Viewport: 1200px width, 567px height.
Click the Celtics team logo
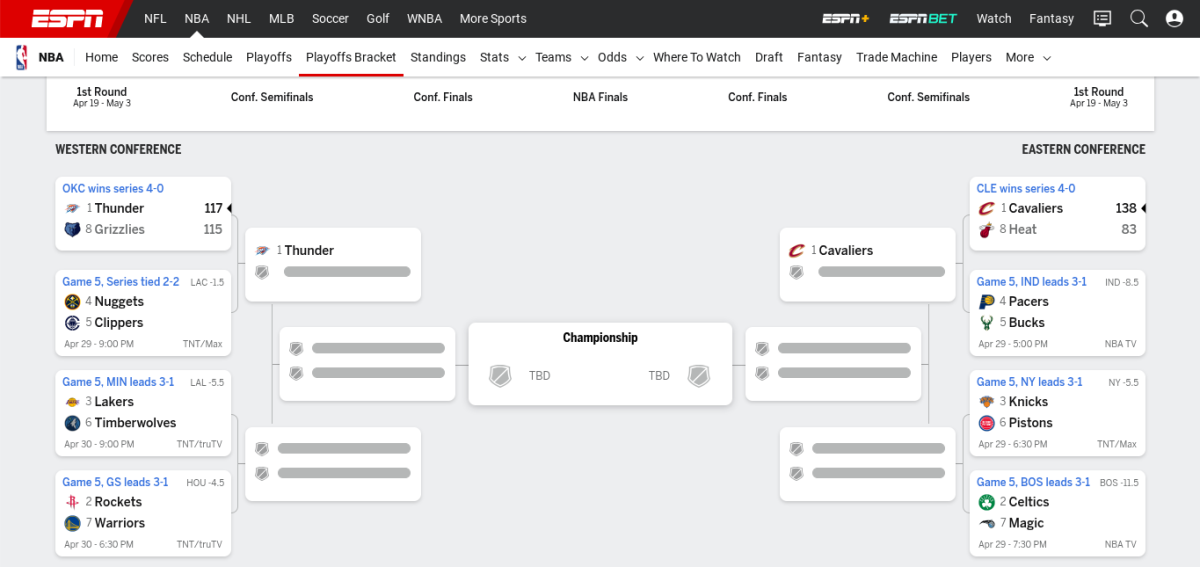point(986,501)
